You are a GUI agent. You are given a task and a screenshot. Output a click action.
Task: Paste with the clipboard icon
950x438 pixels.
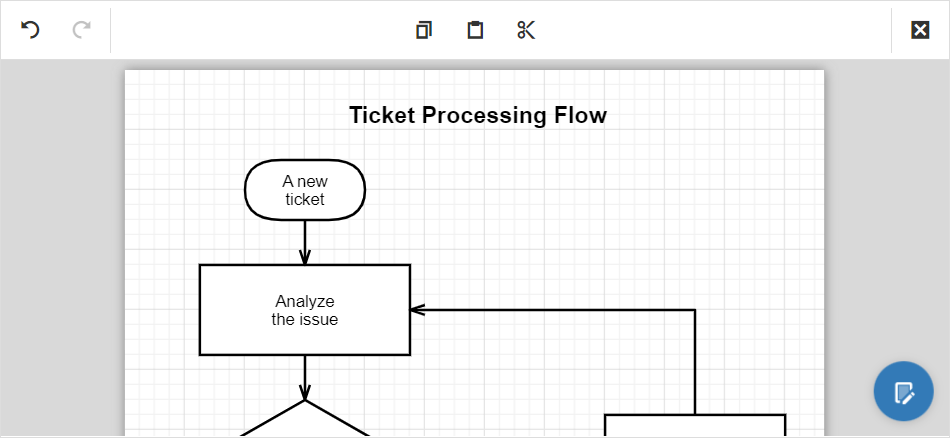475,30
